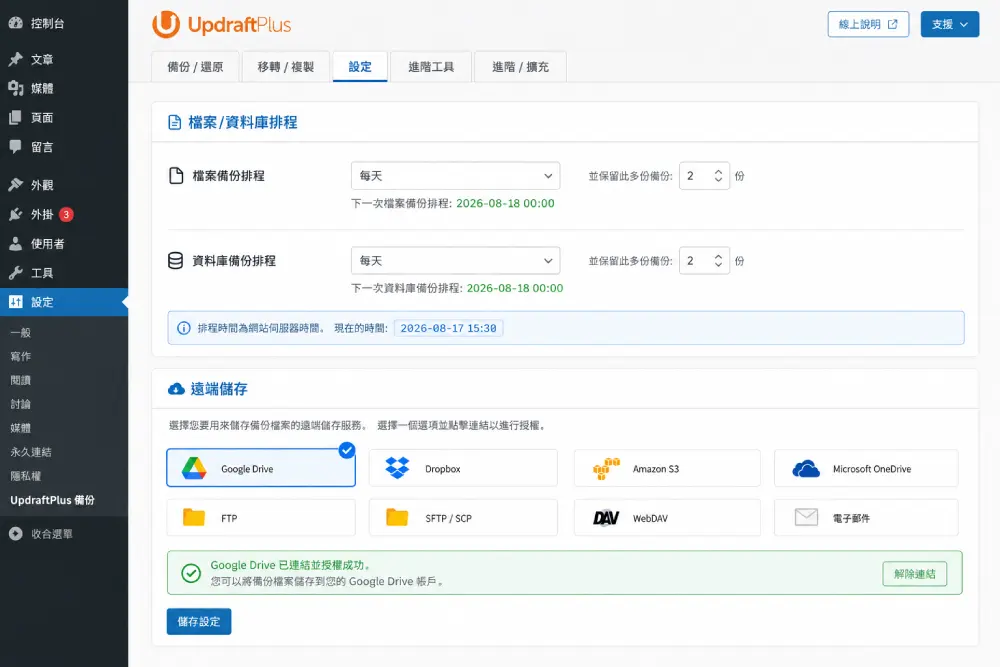Click the 設定 sliders icon in sidebar

(x=16, y=302)
